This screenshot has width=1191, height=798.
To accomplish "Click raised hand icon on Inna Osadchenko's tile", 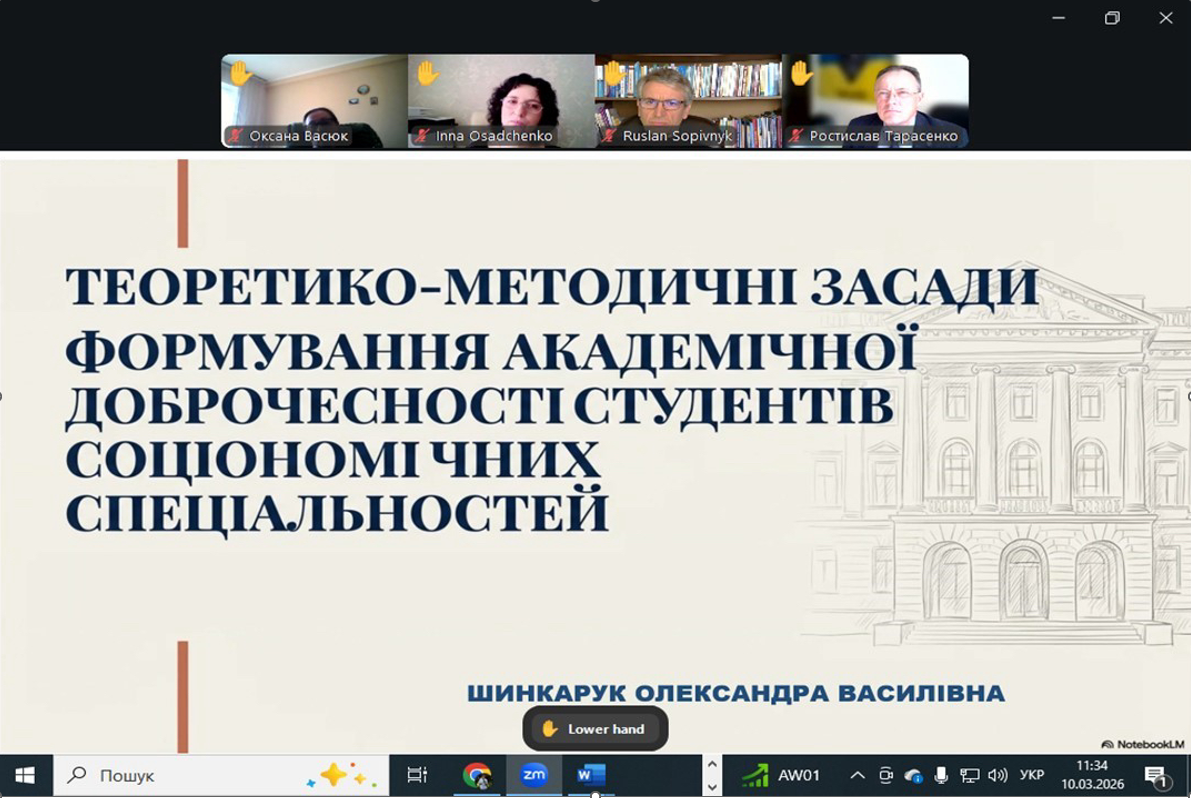I will pos(428,74).
